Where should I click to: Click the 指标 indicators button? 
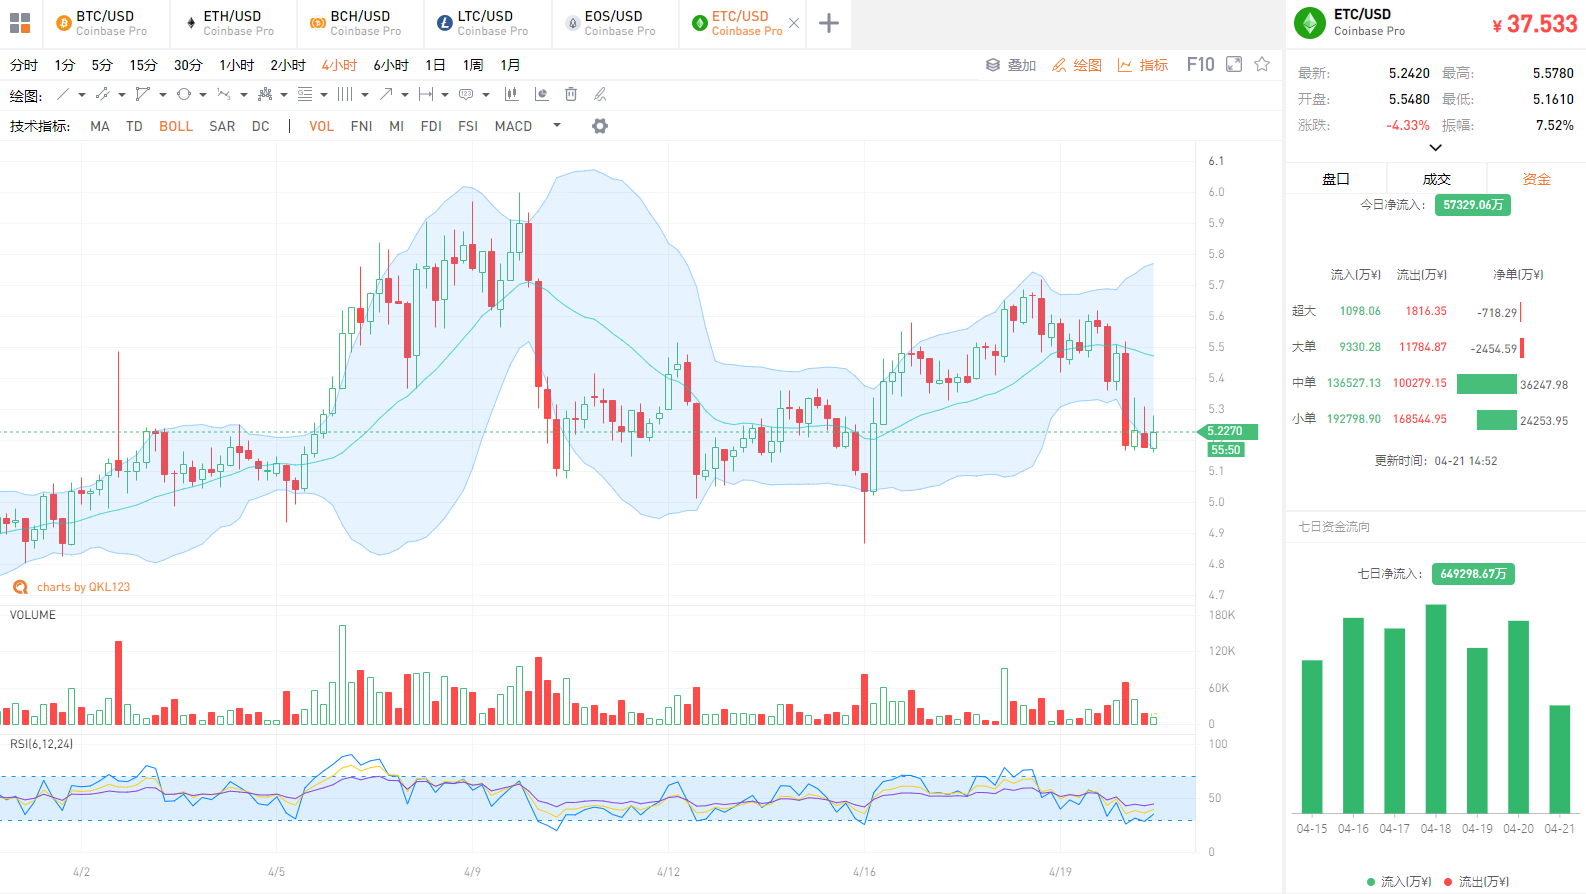coord(1143,65)
